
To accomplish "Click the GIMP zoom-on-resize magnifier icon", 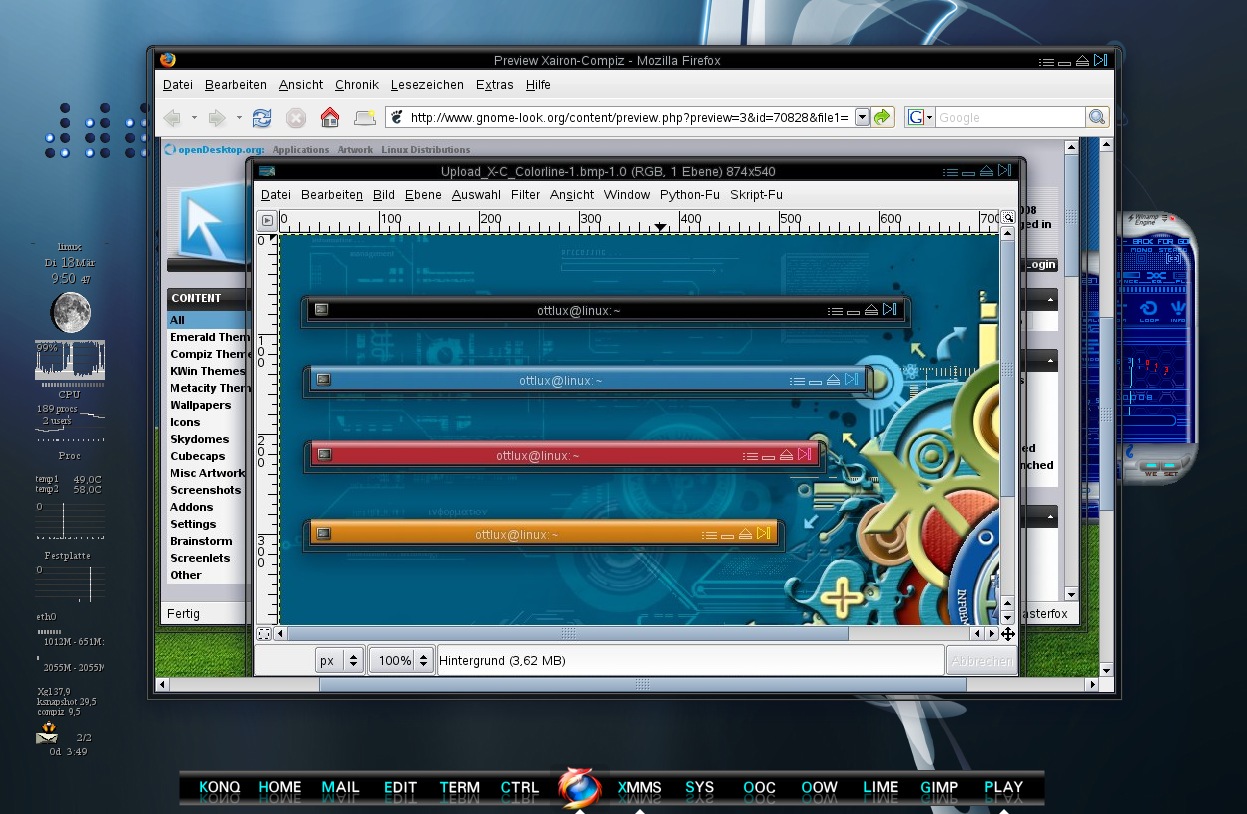I will coord(1008,218).
